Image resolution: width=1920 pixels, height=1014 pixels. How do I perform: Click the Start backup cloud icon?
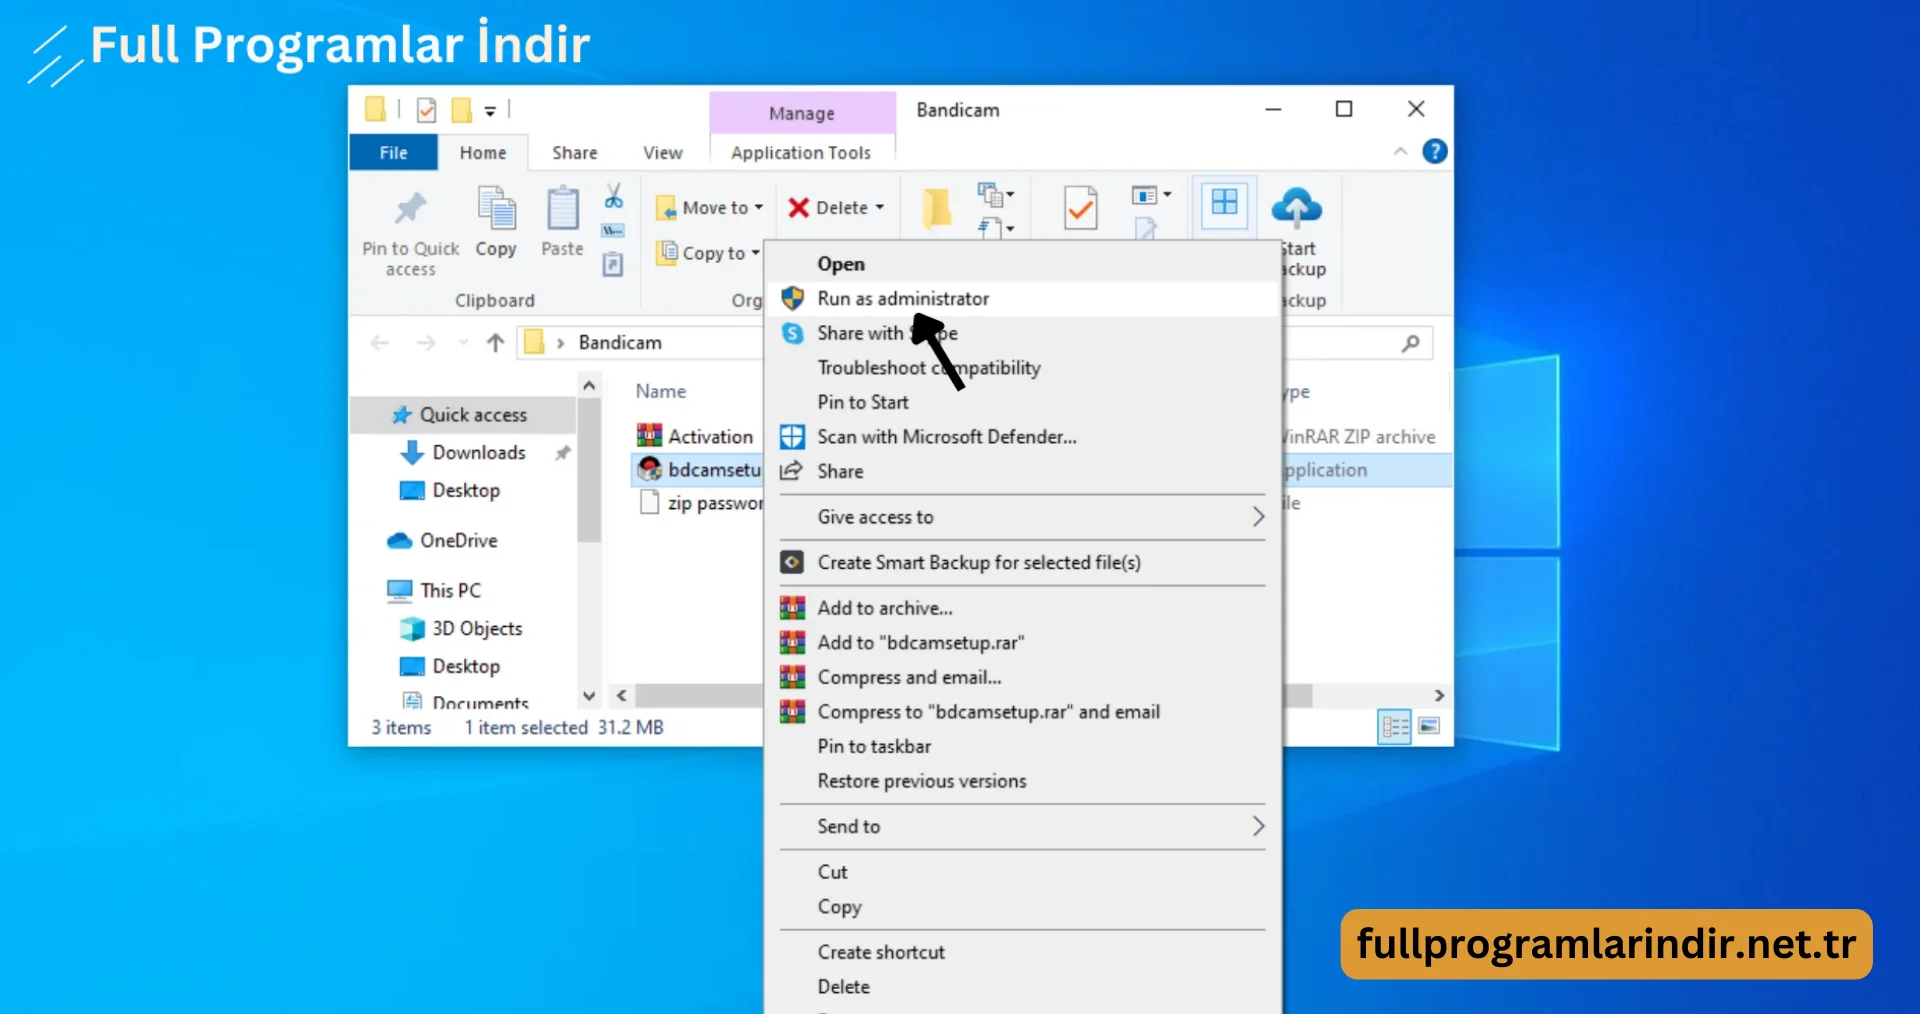tap(1296, 207)
